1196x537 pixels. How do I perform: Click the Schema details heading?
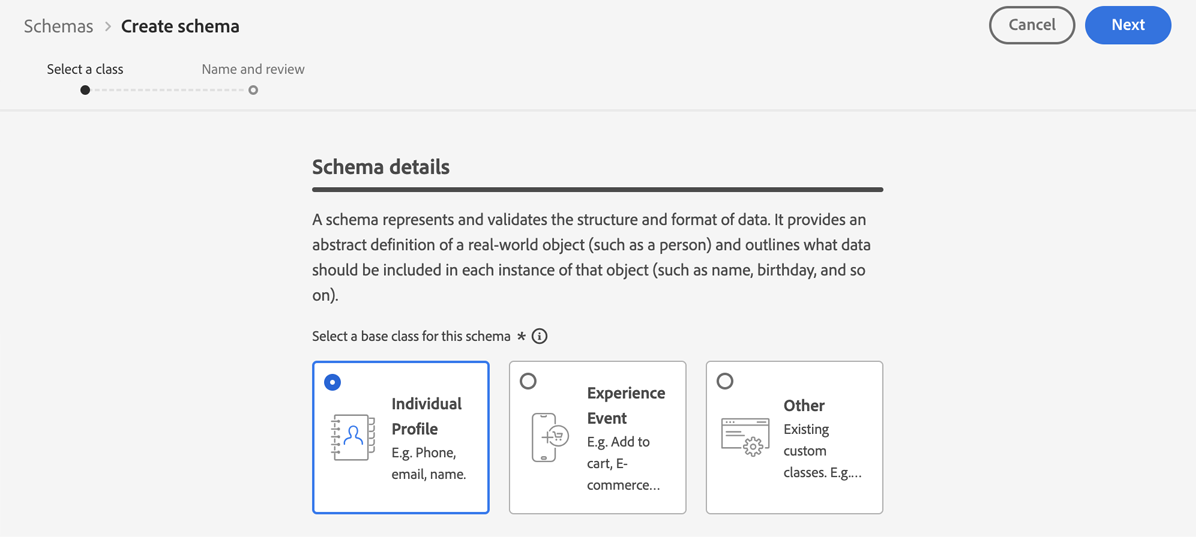click(x=381, y=167)
